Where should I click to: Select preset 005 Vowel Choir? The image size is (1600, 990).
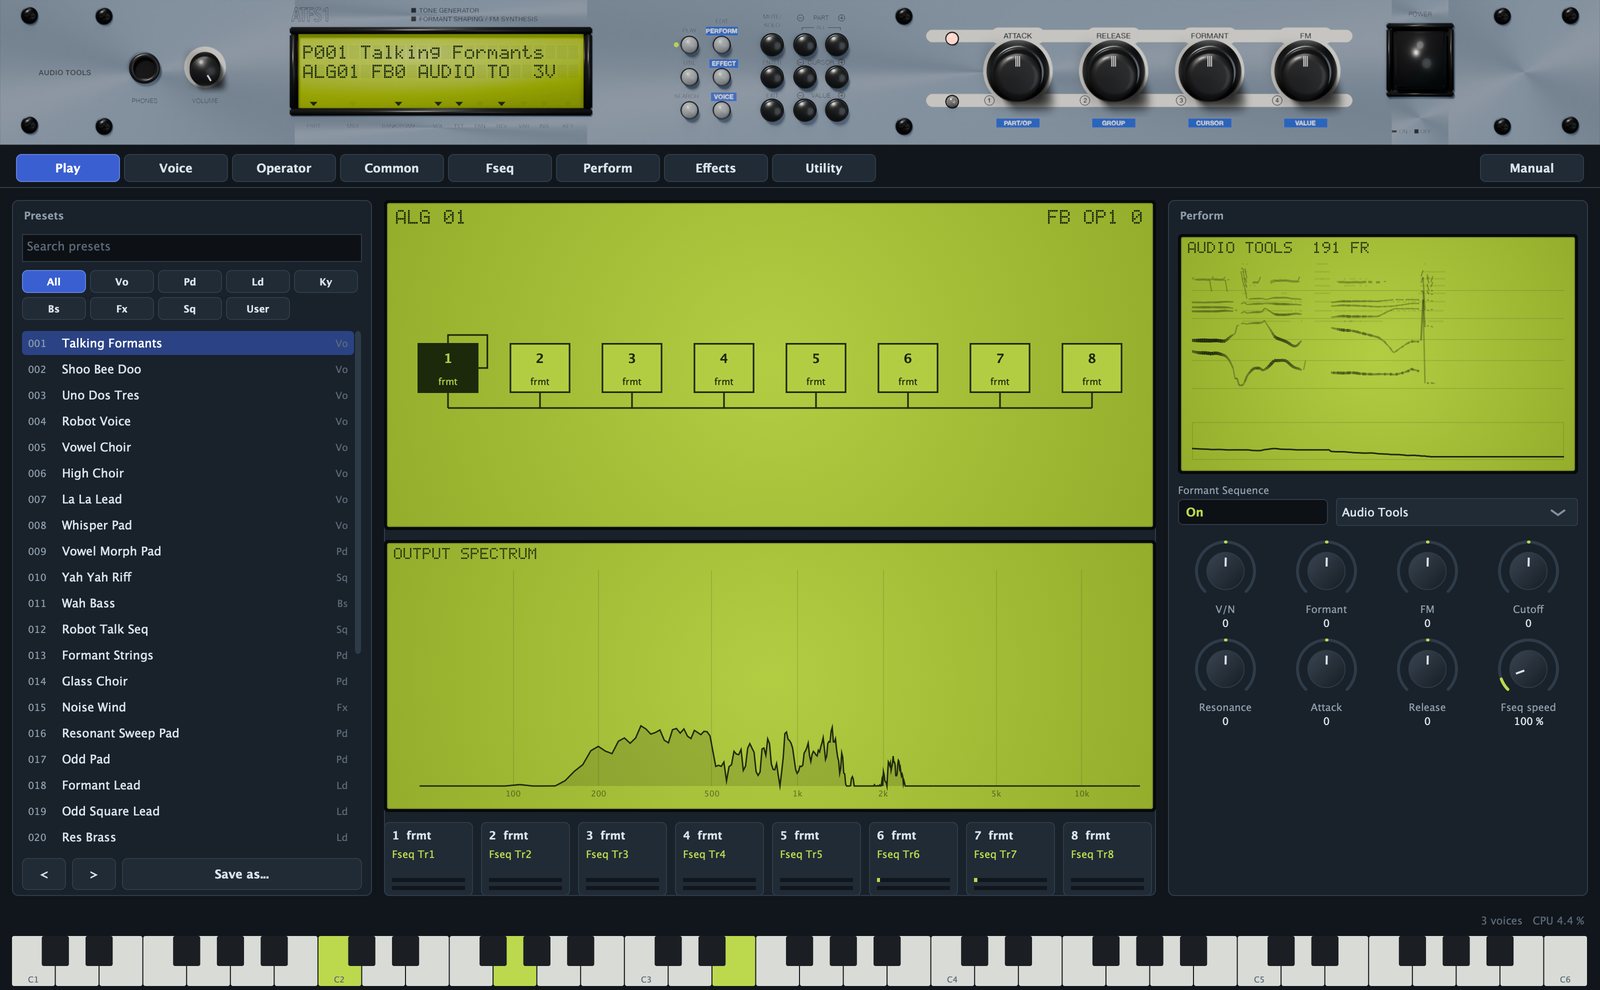(188, 447)
